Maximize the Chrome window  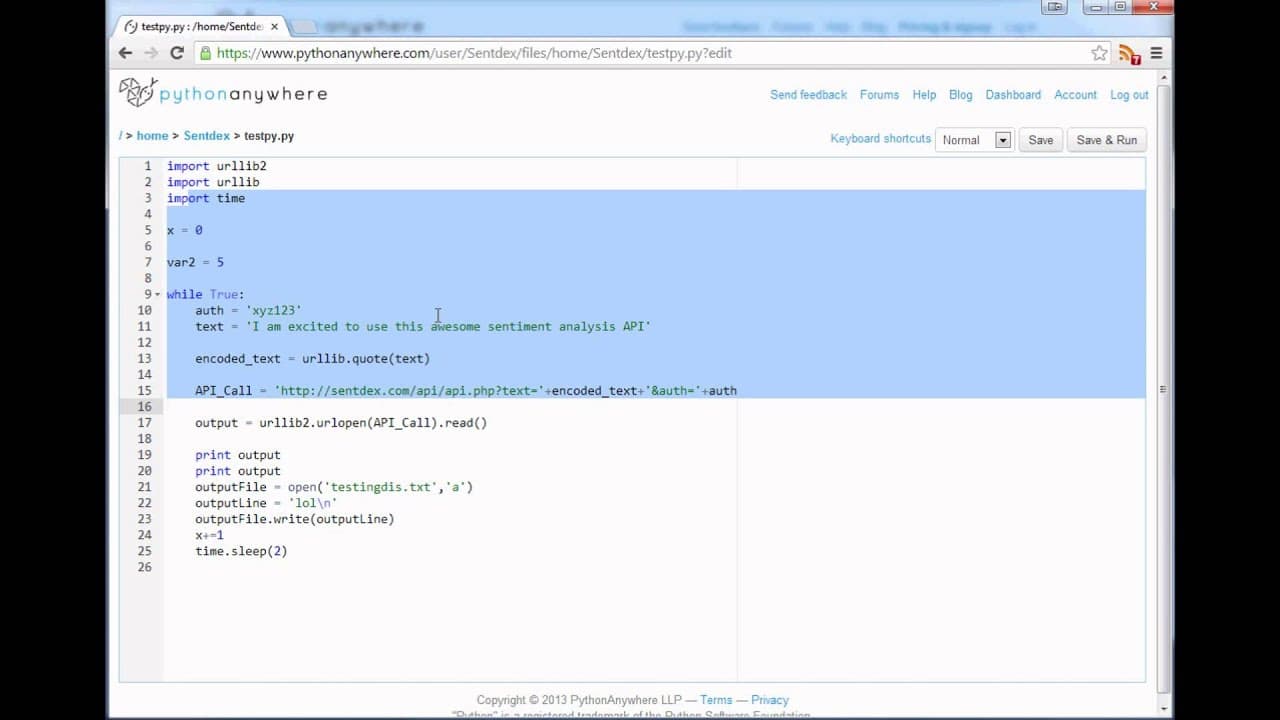point(1120,7)
